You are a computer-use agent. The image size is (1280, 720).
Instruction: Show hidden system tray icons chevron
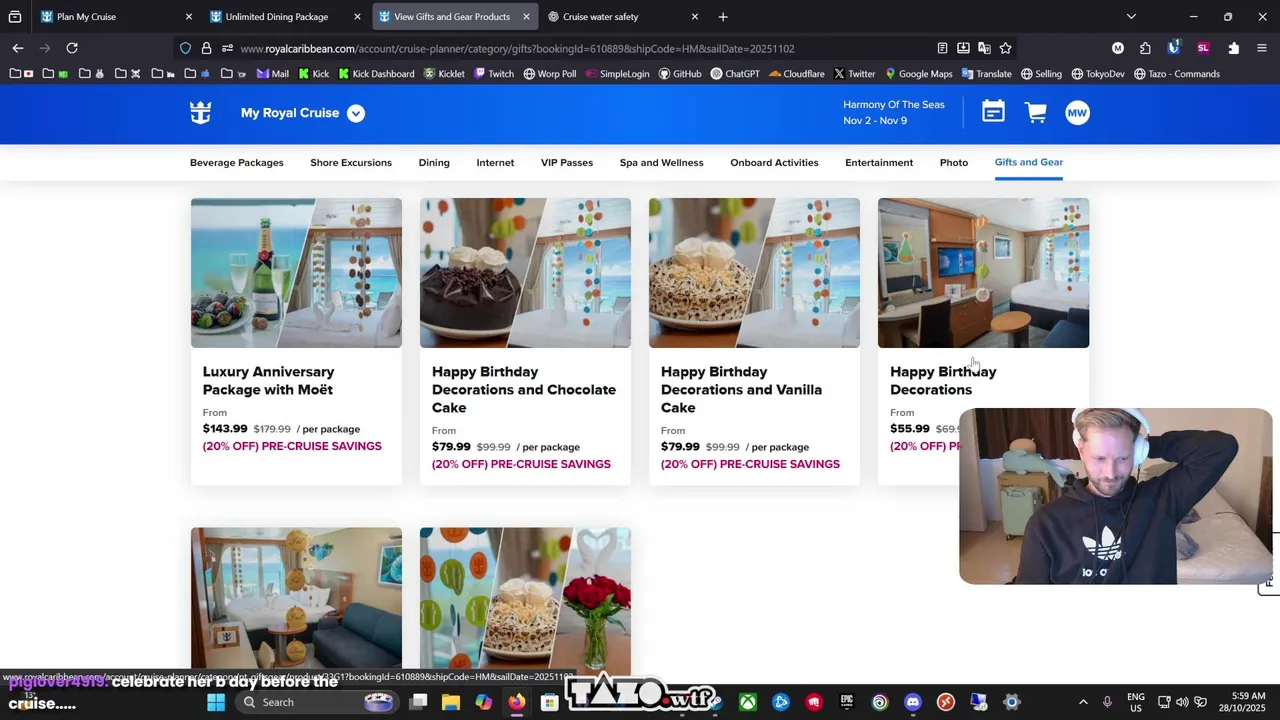coord(1083,702)
